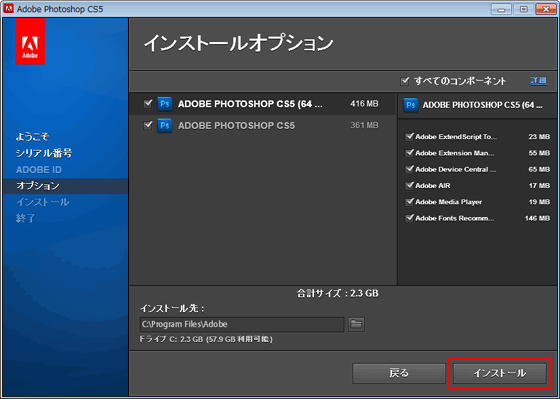
Task: Select the インストール step in sidebar
Action: point(42,202)
